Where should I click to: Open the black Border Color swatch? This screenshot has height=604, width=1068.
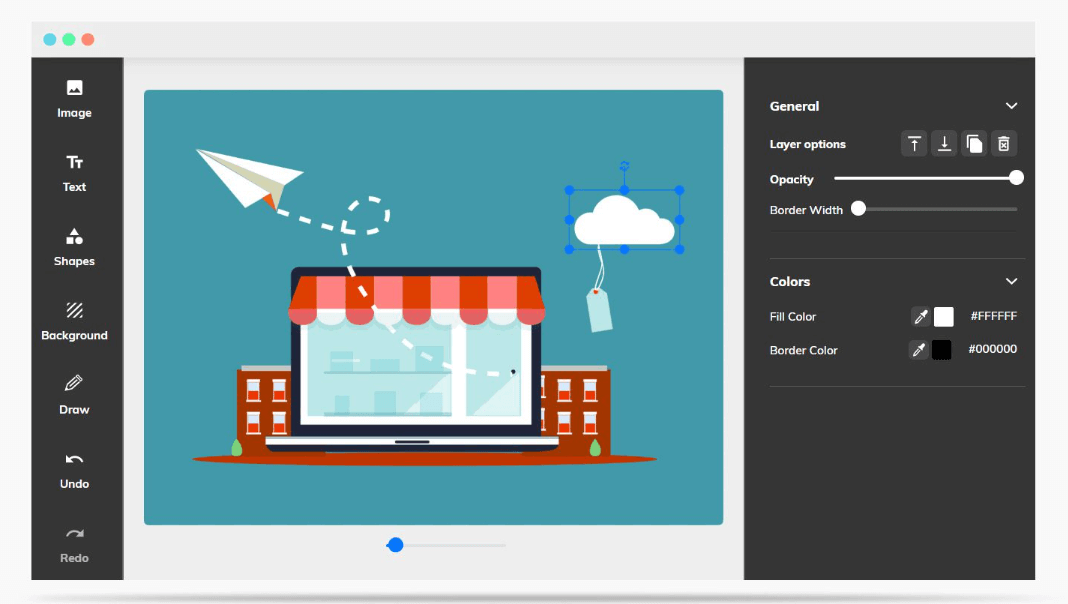coord(943,350)
